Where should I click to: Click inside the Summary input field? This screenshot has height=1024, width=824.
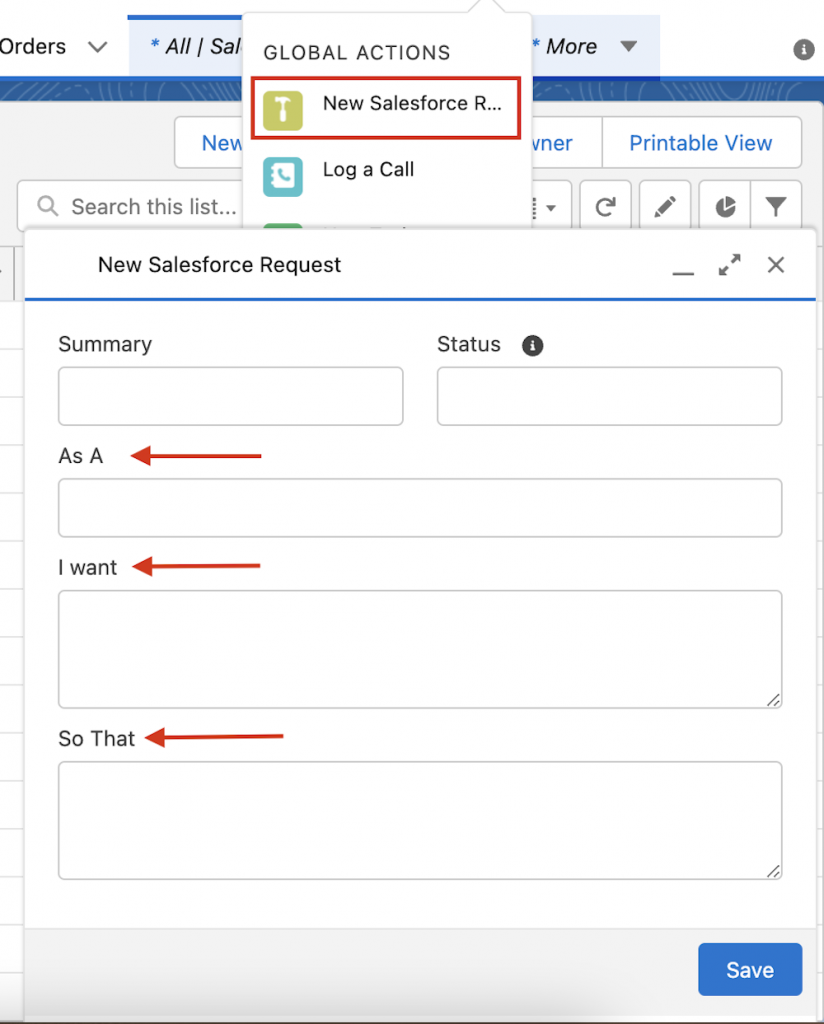click(x=230, y=396)
